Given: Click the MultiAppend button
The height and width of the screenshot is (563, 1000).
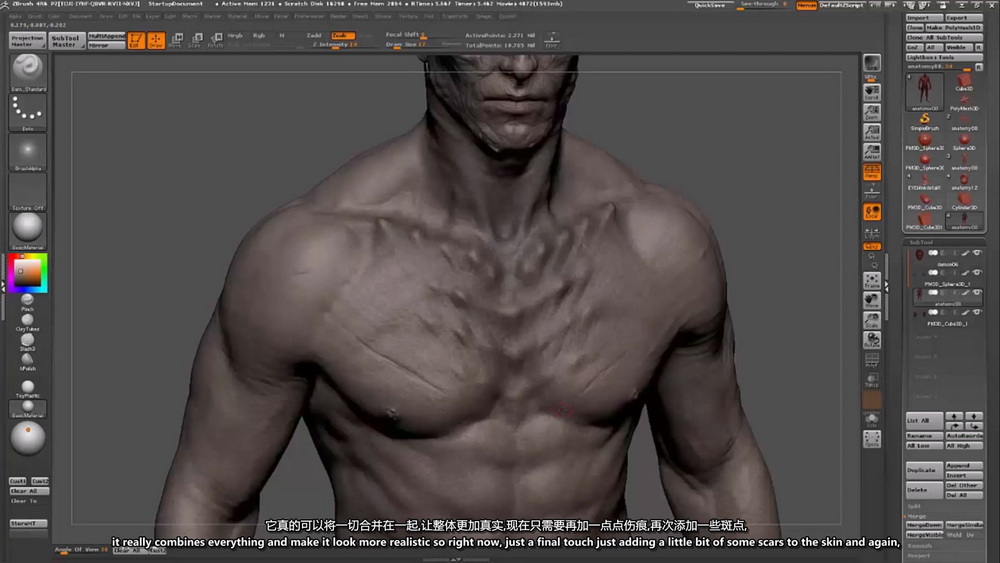Looking at the screenshot, I should (x=107, y=36).
